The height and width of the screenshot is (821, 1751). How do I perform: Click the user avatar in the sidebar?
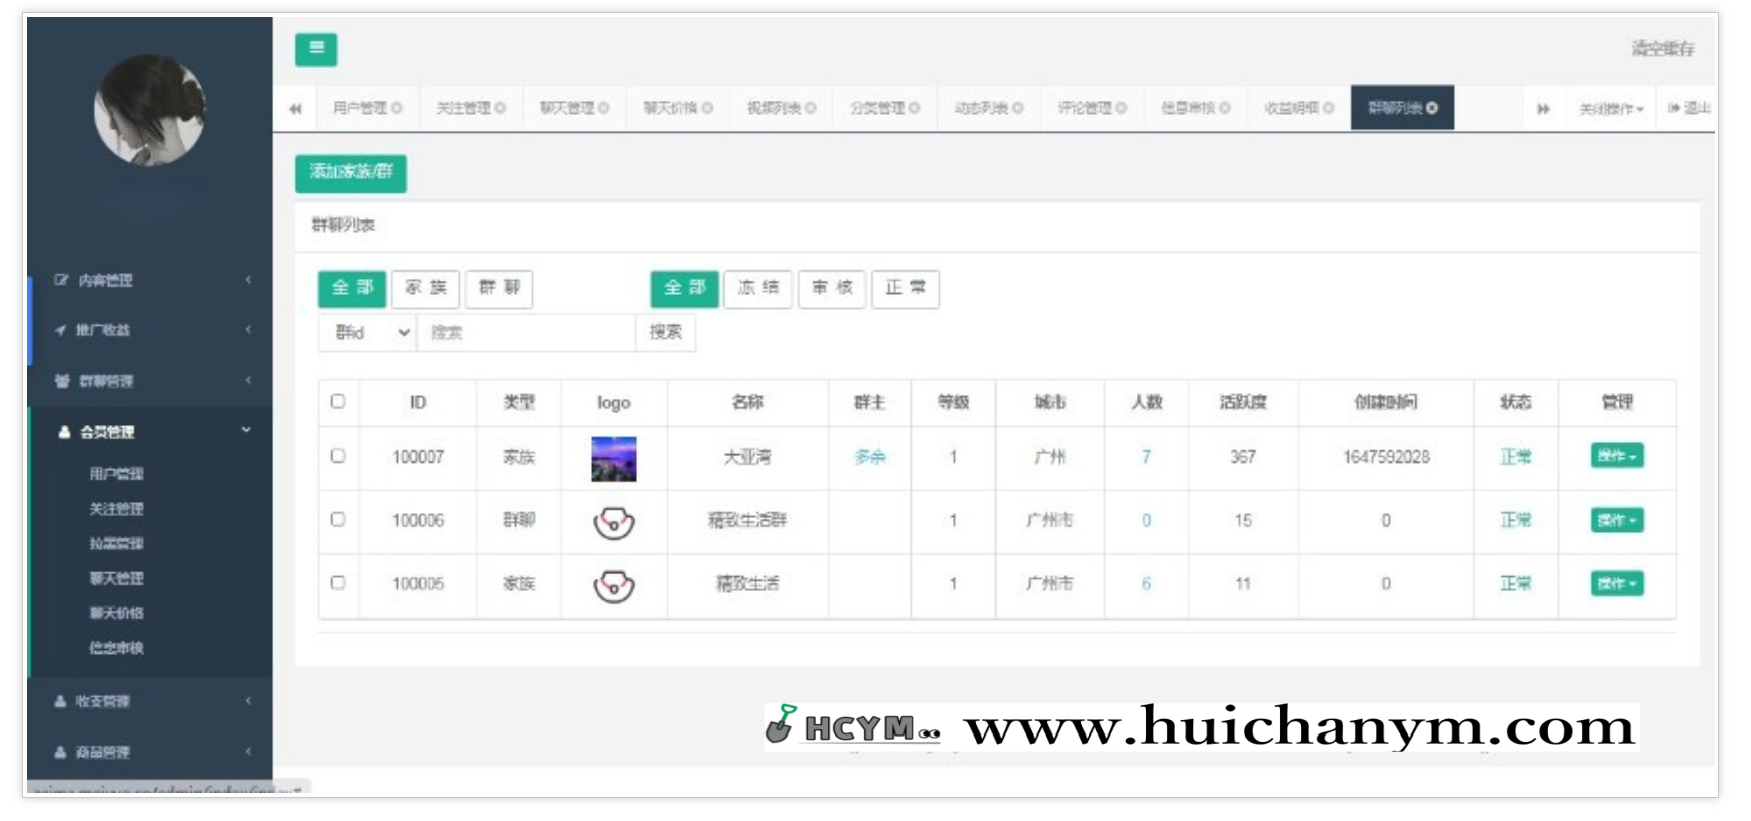(149, 110)
